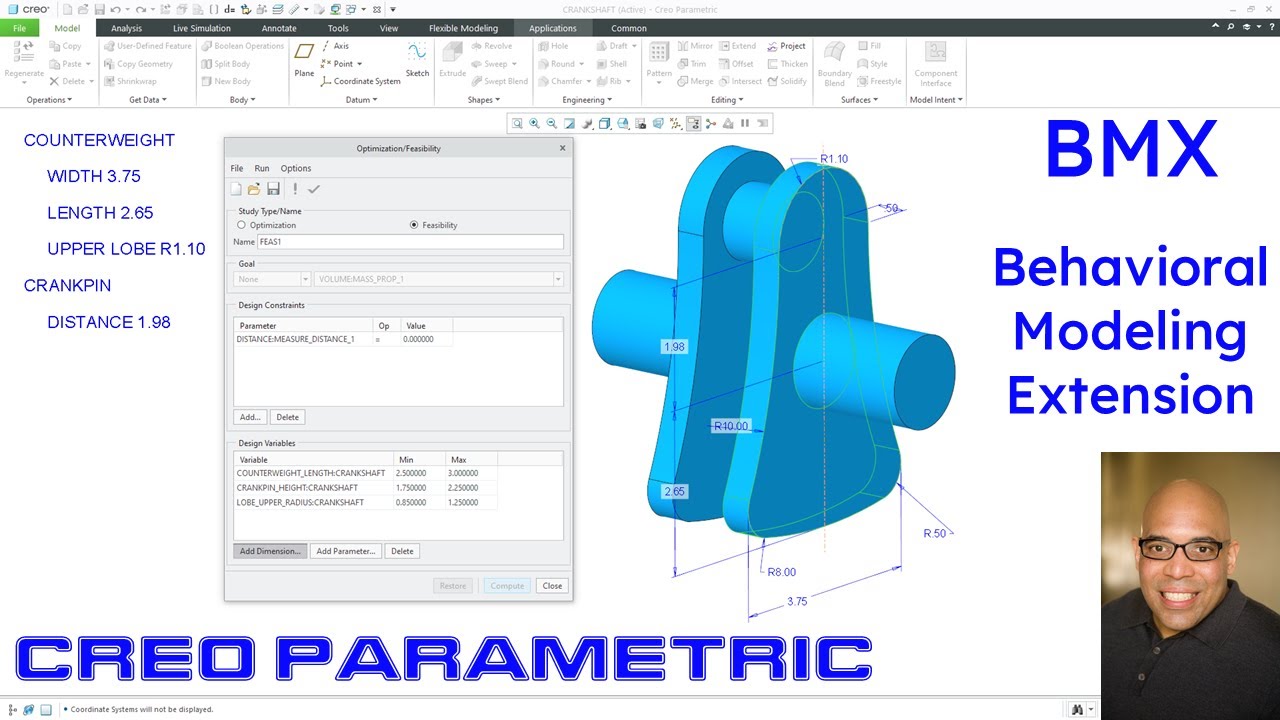
Task: Click the R10.00 dimension on model
Action: 731,426
